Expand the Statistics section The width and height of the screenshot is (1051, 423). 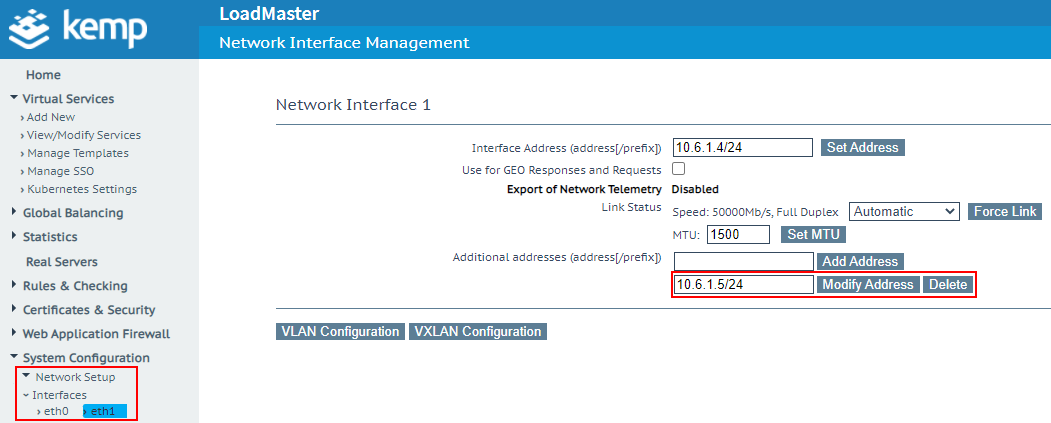[50, 237]
